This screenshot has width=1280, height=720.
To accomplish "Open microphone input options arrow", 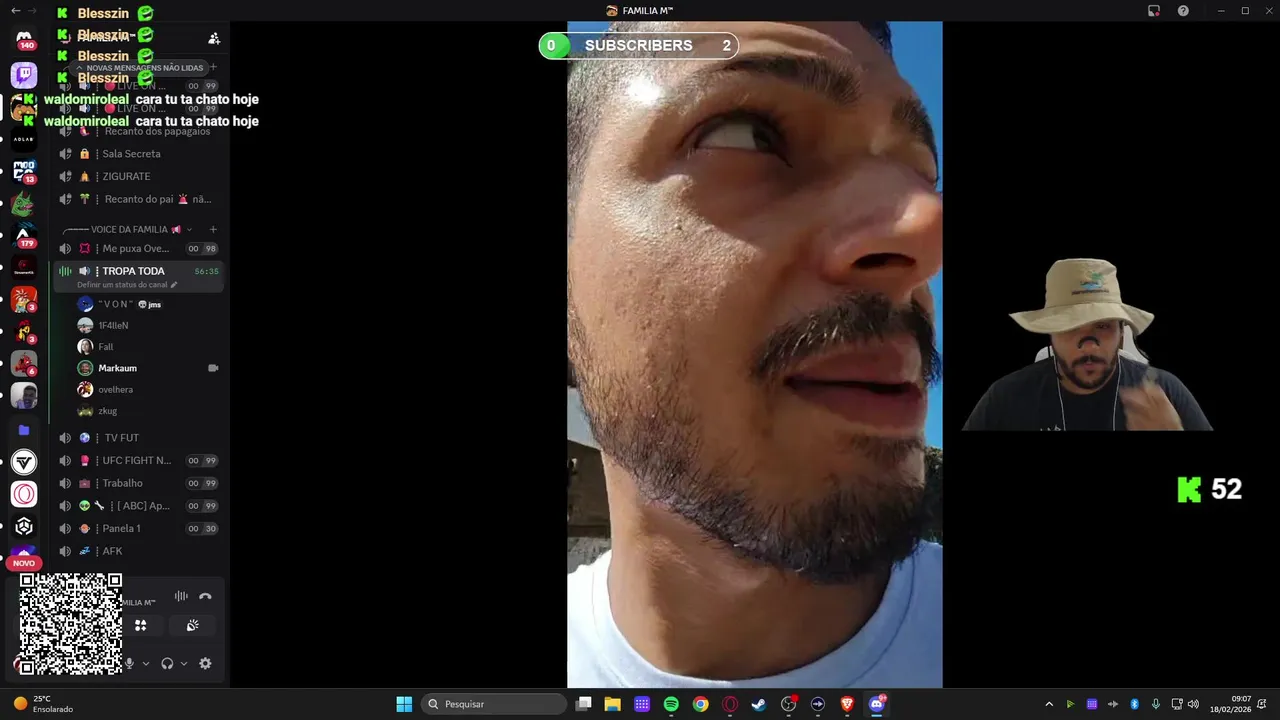I will pos(146,663).
